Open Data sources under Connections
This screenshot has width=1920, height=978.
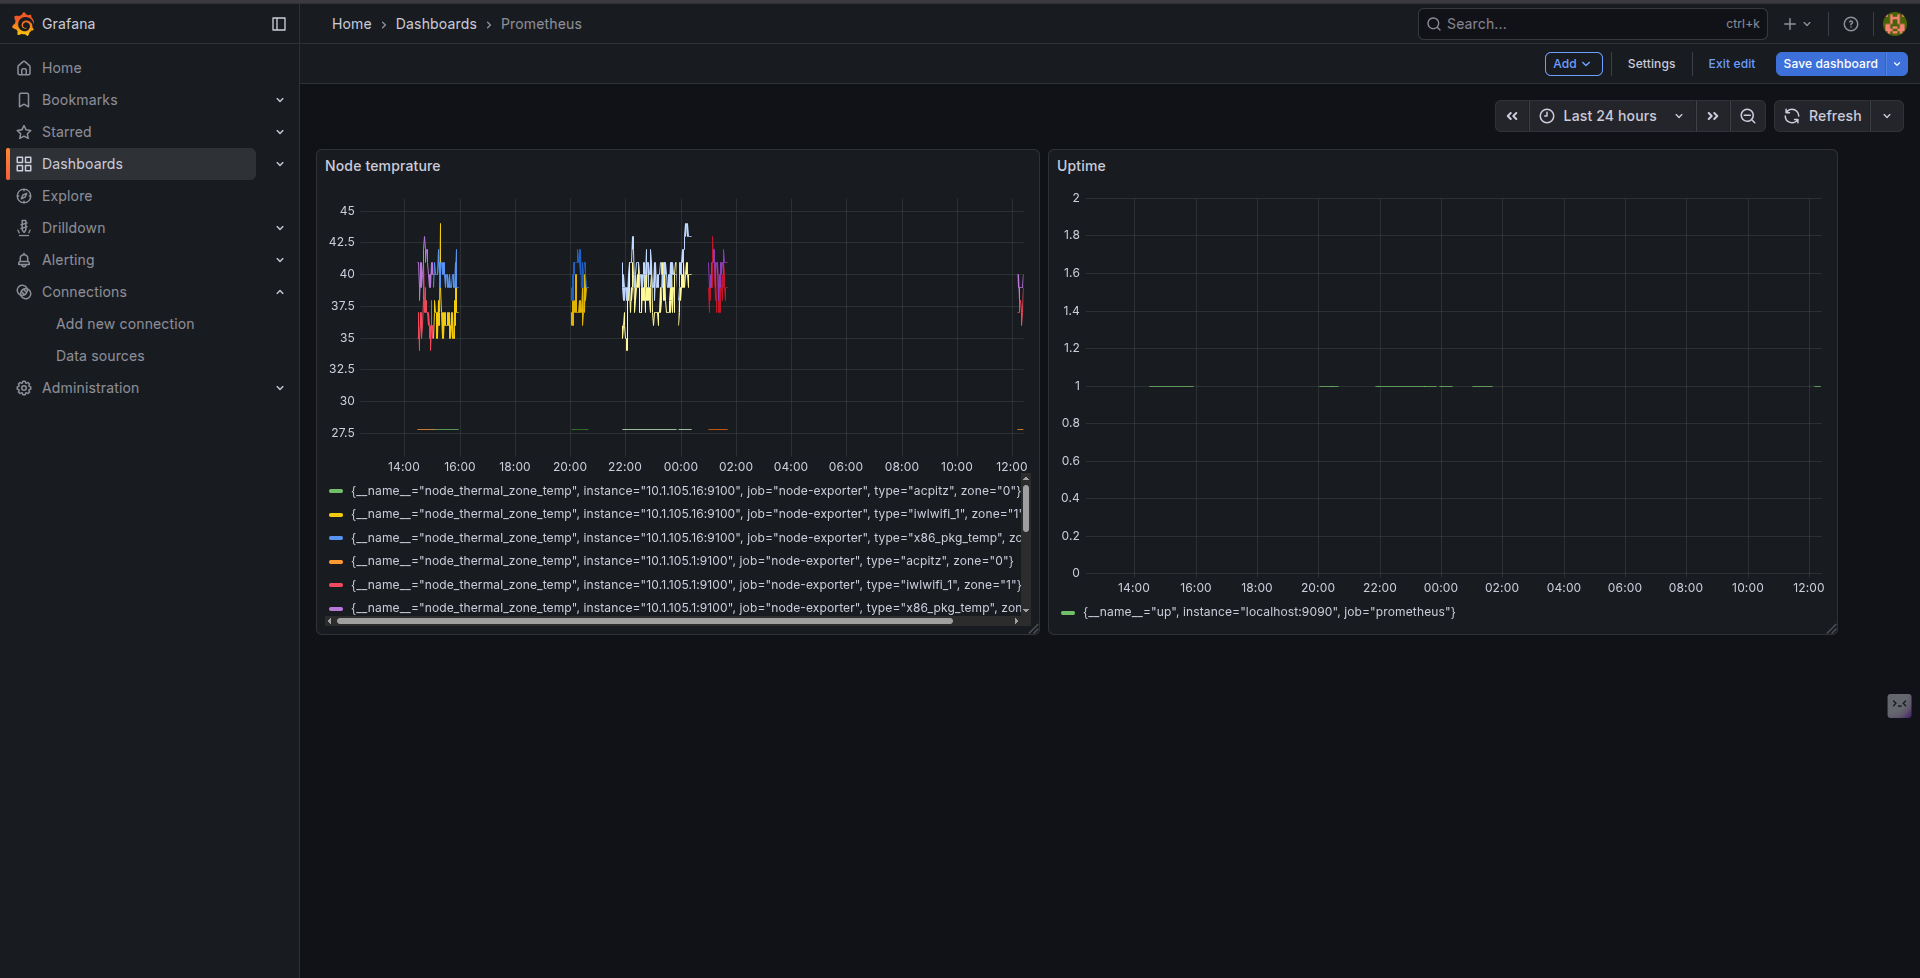[100, 356]
